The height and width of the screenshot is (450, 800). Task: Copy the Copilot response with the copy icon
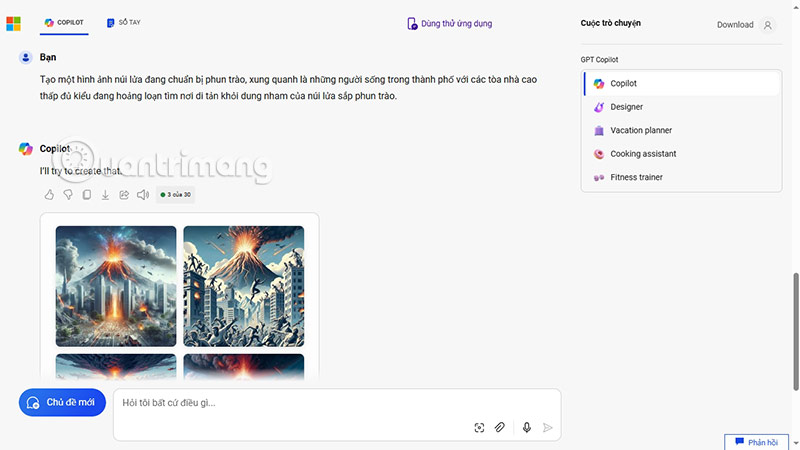(87, 195)
